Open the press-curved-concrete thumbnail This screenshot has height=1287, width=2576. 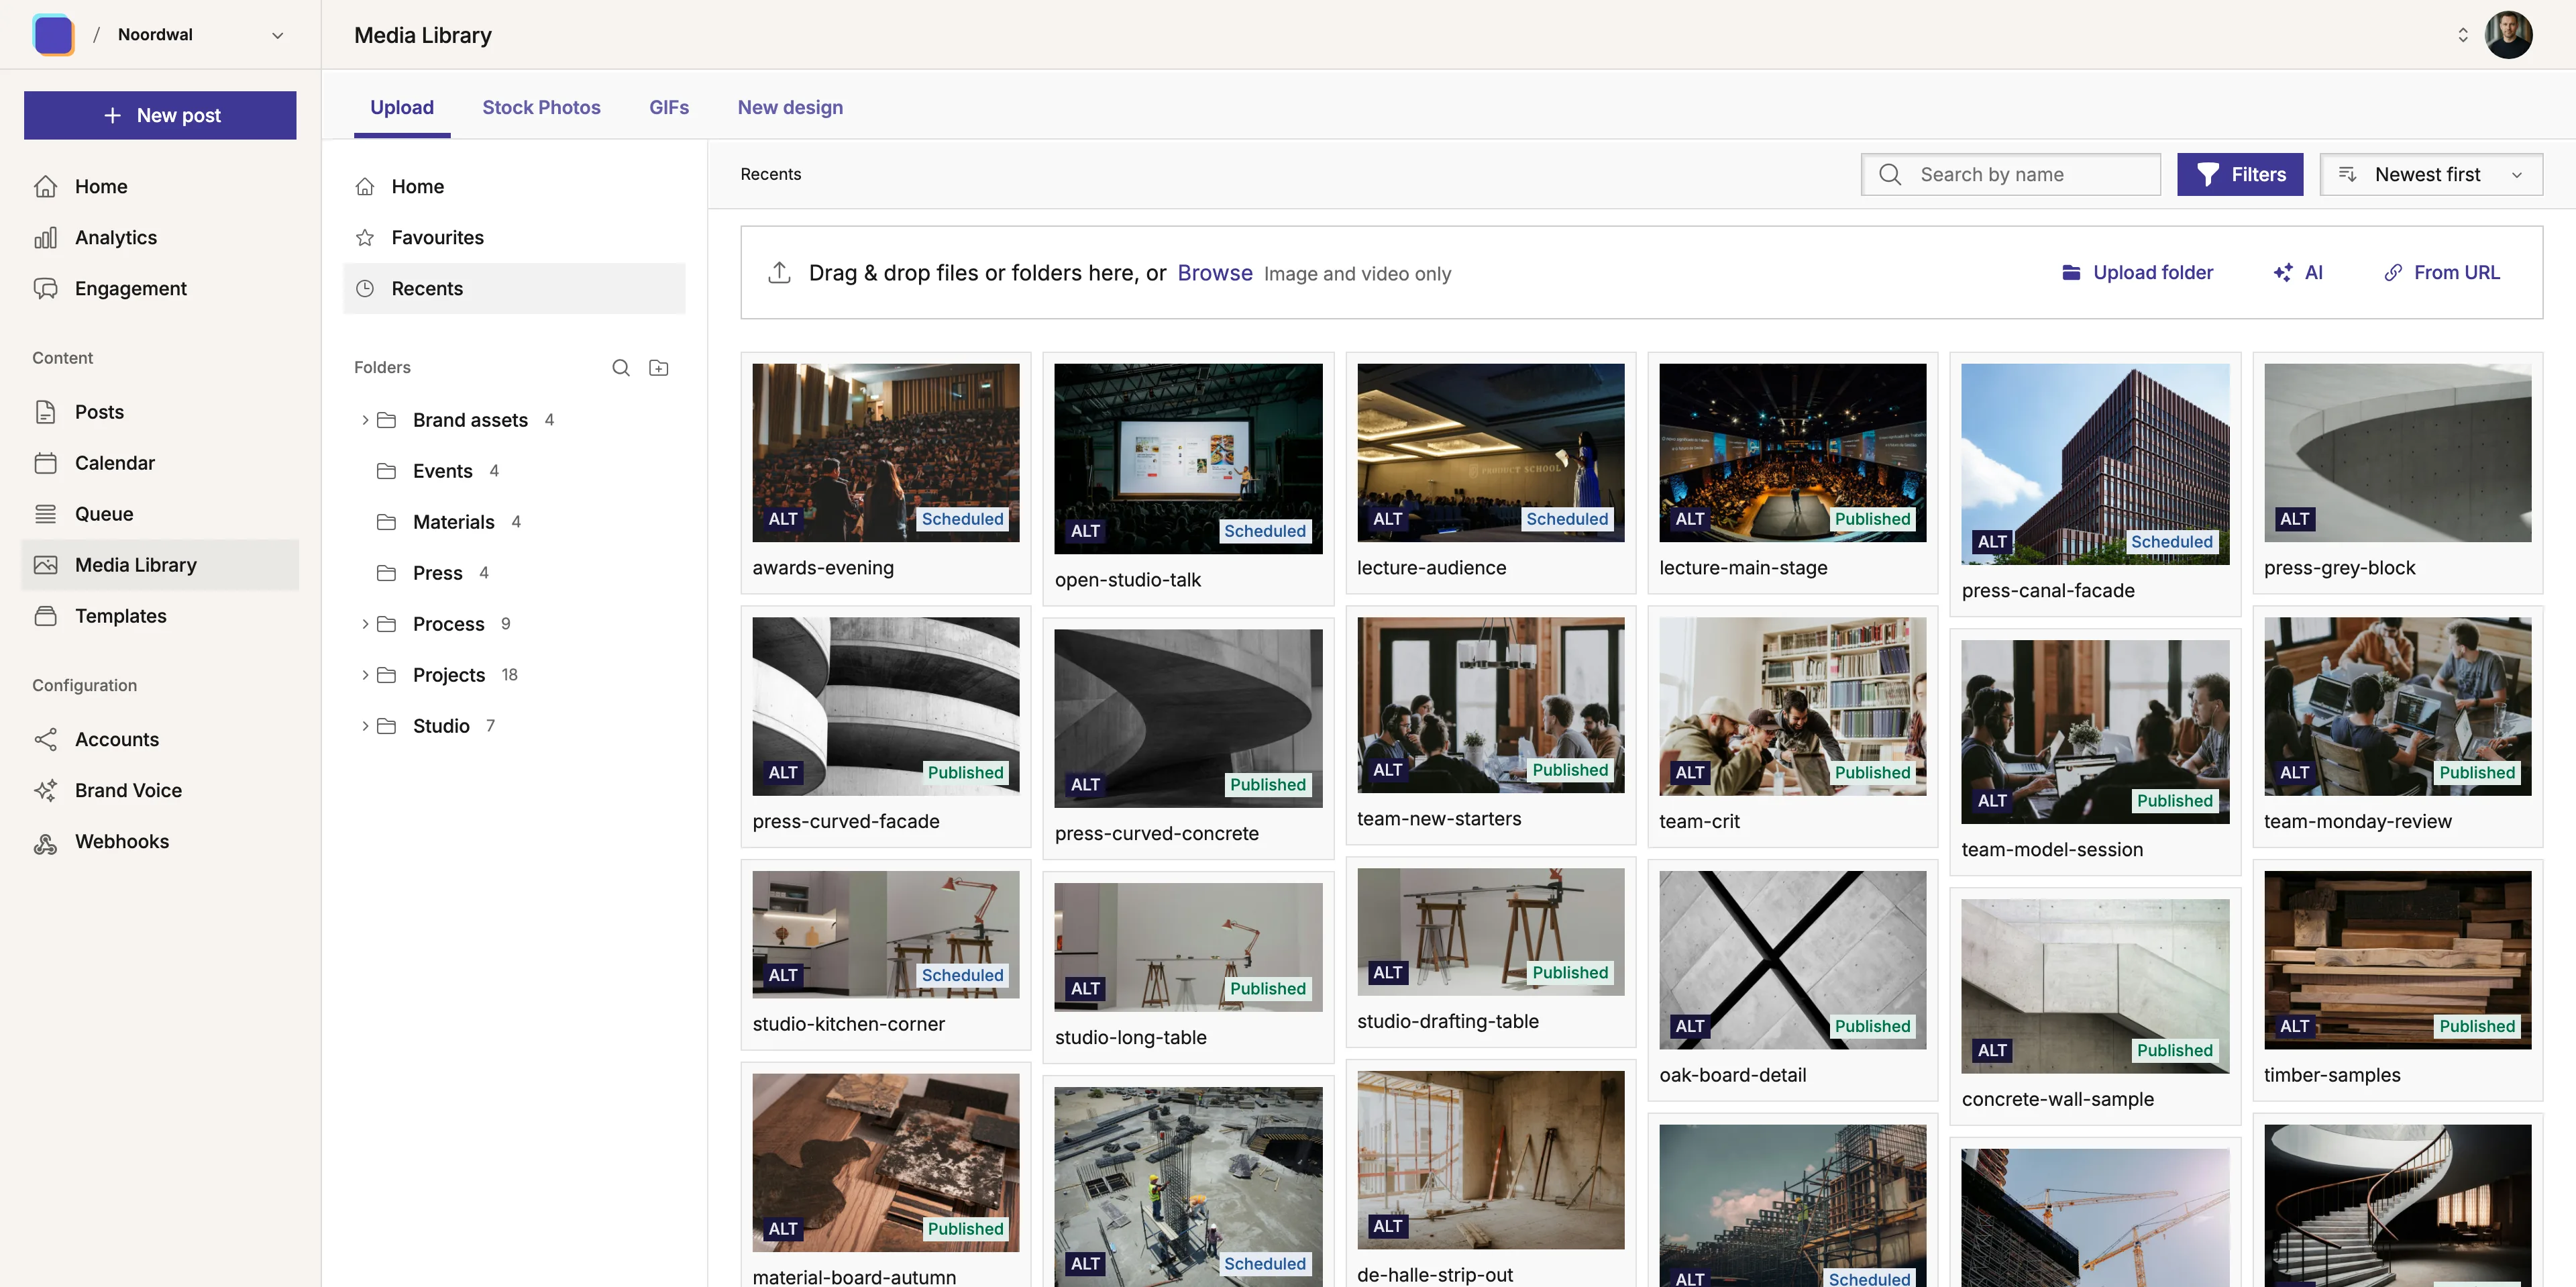(x=1188, y=718)
